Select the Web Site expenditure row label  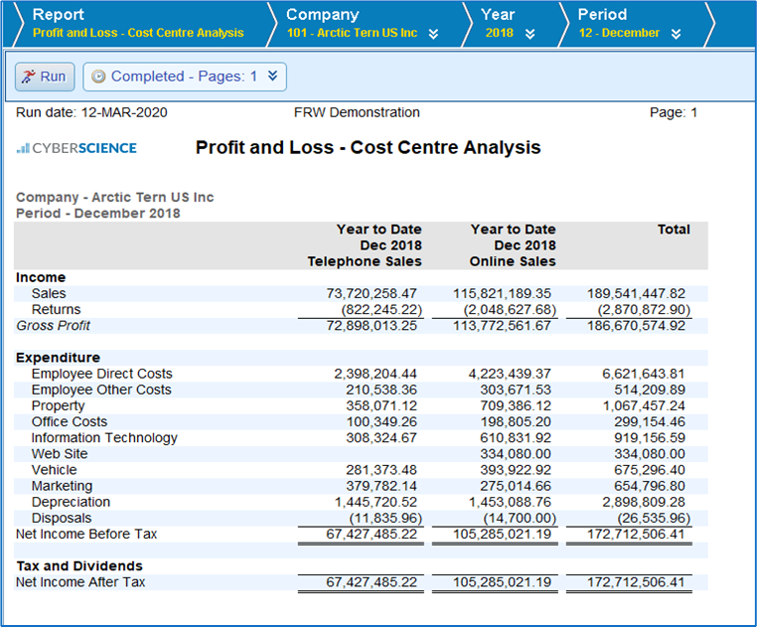point(59,453)
